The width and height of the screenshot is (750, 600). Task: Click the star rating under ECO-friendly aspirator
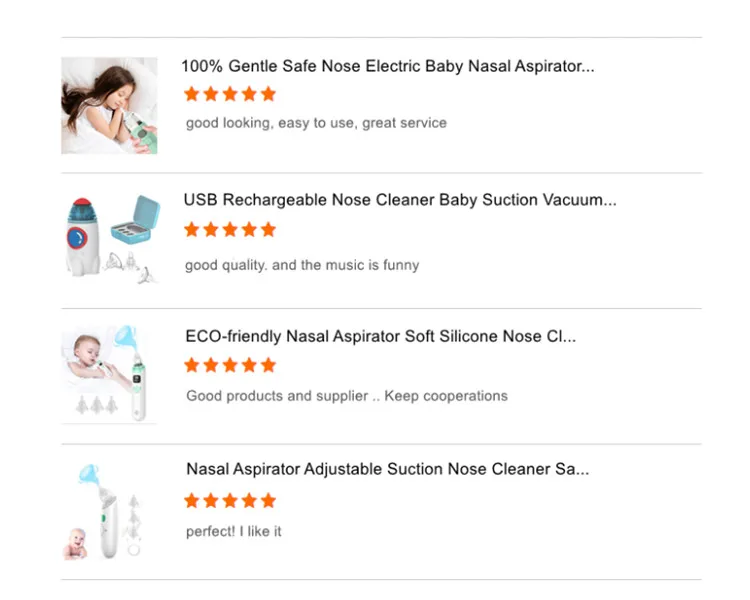click(x=230, y=365)
